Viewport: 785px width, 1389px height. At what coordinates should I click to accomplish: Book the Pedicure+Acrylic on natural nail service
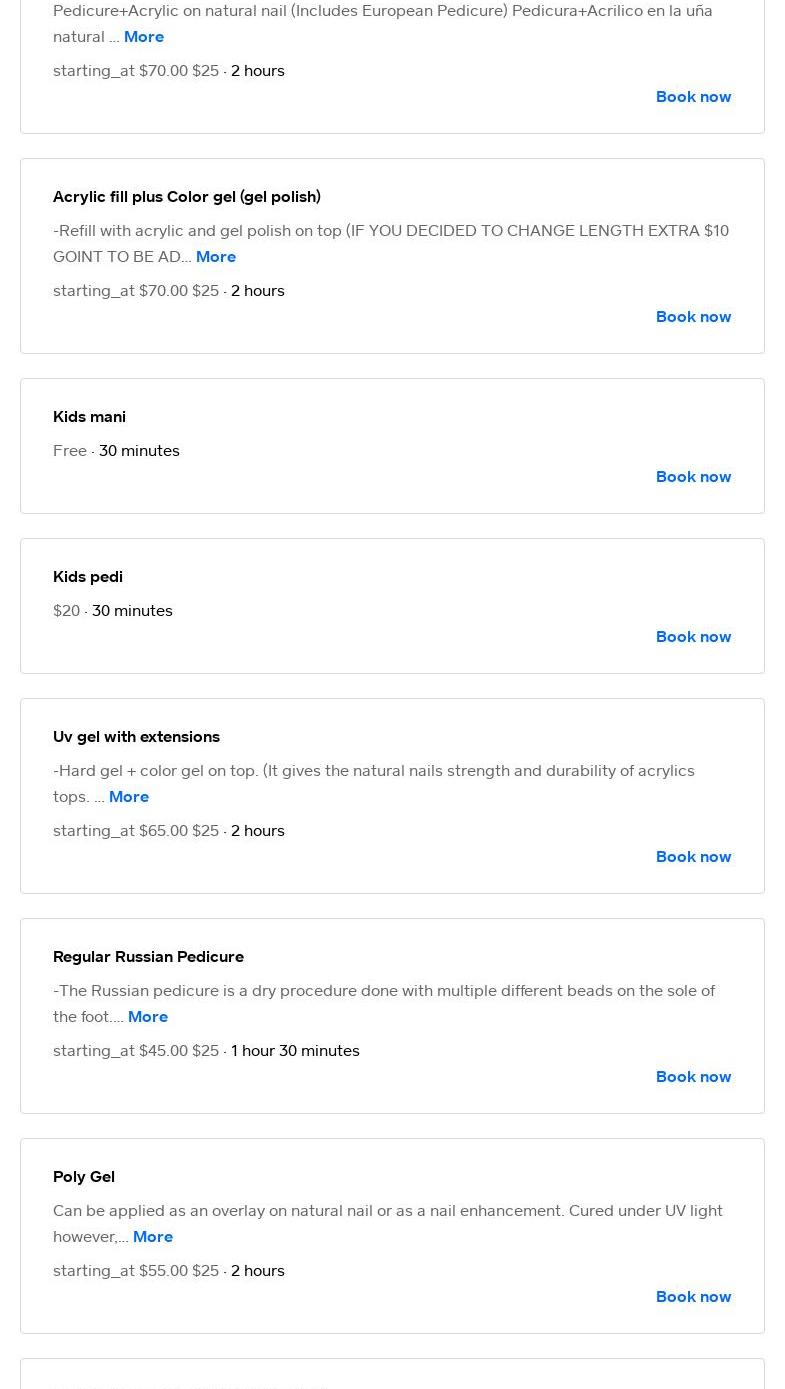pyautogui.click(x=693, y=97)
